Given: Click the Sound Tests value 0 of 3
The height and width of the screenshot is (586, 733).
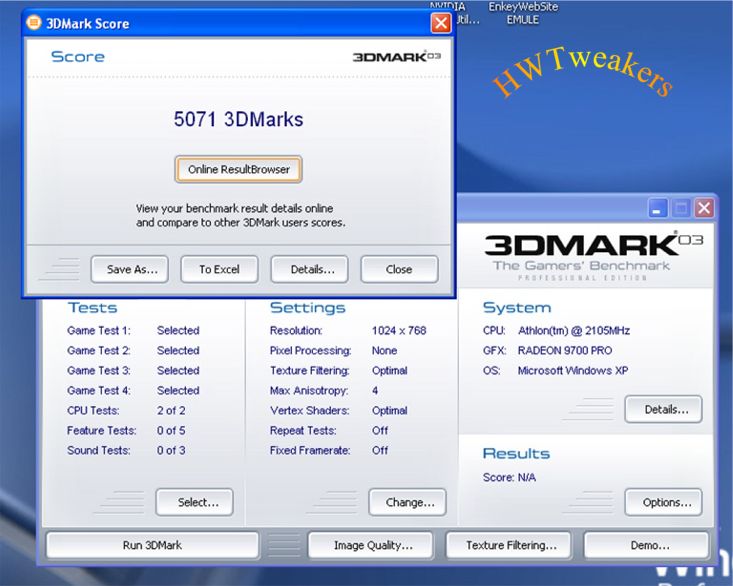Looking at the screenshot, I should pyautogui.click(x=171, y=450).
